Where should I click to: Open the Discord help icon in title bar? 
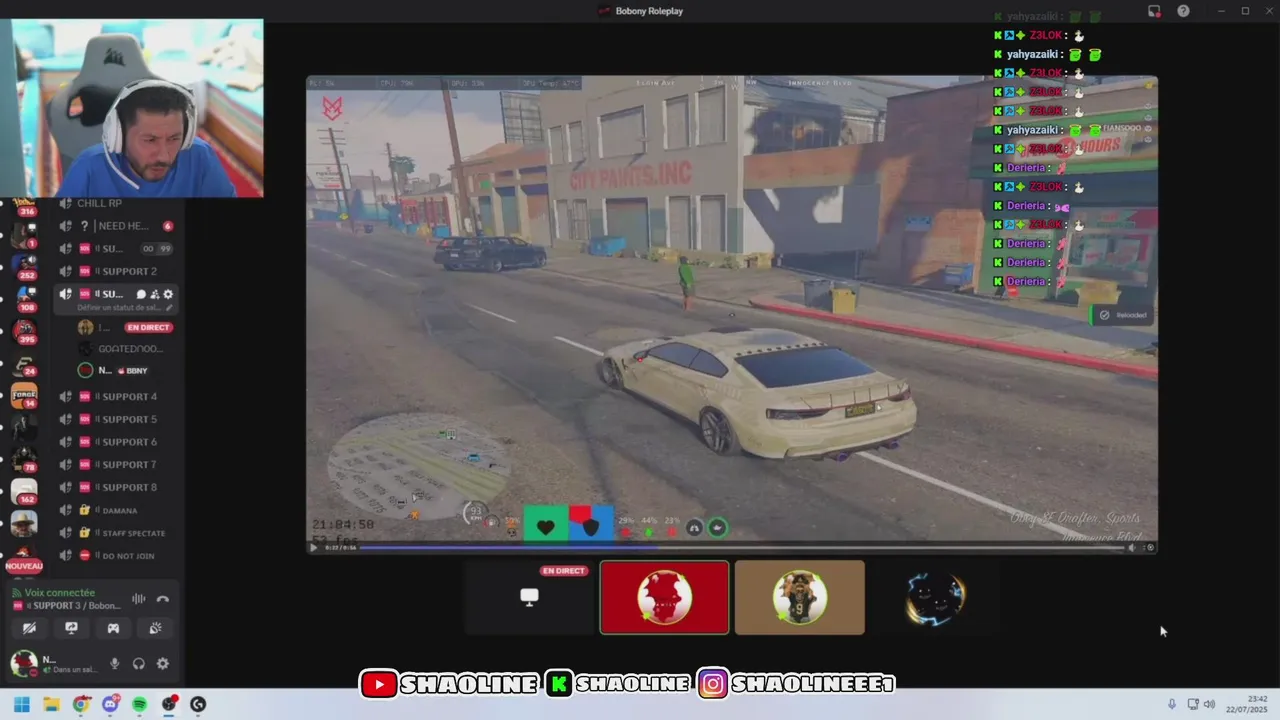pyautogui.click(x=1184, y=11)
